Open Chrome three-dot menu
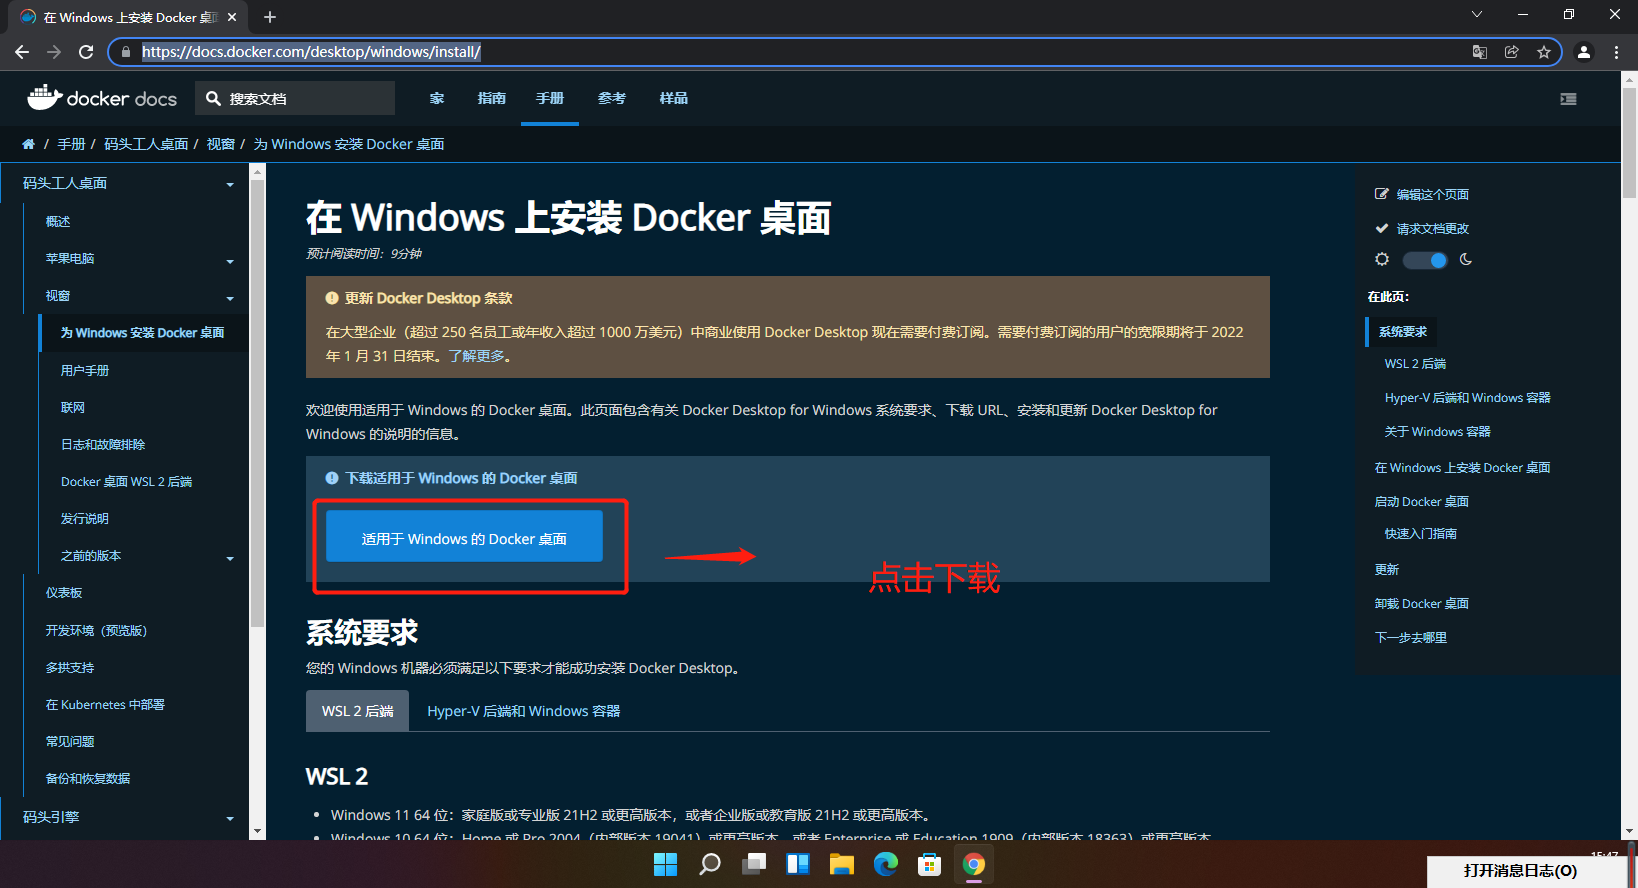 click(x=1617, y=52)
